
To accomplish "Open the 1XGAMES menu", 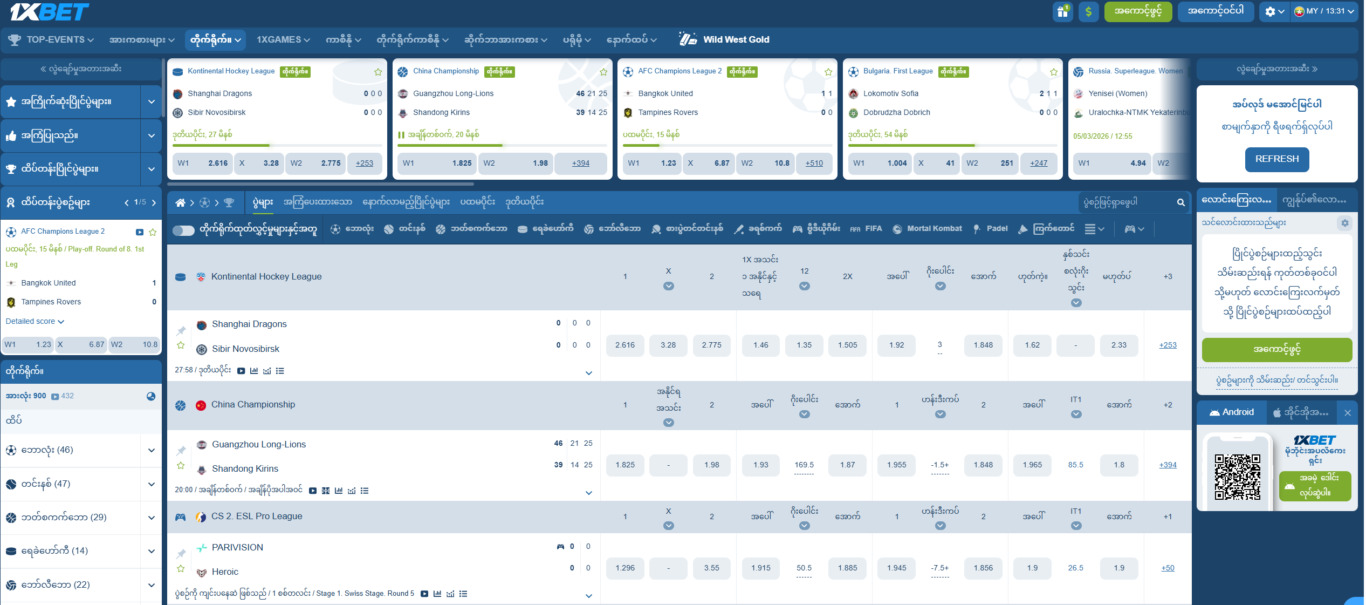I will pyautogui.click(x=284, y=40).
